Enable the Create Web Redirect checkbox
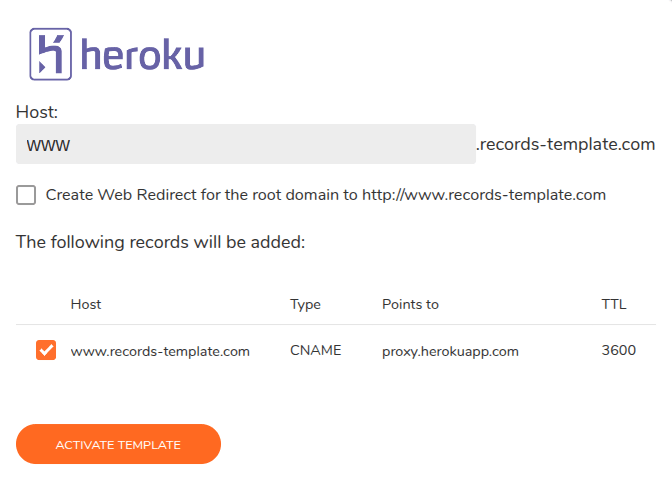The width and height of the screenshot is (672, 487). [26, 195]
